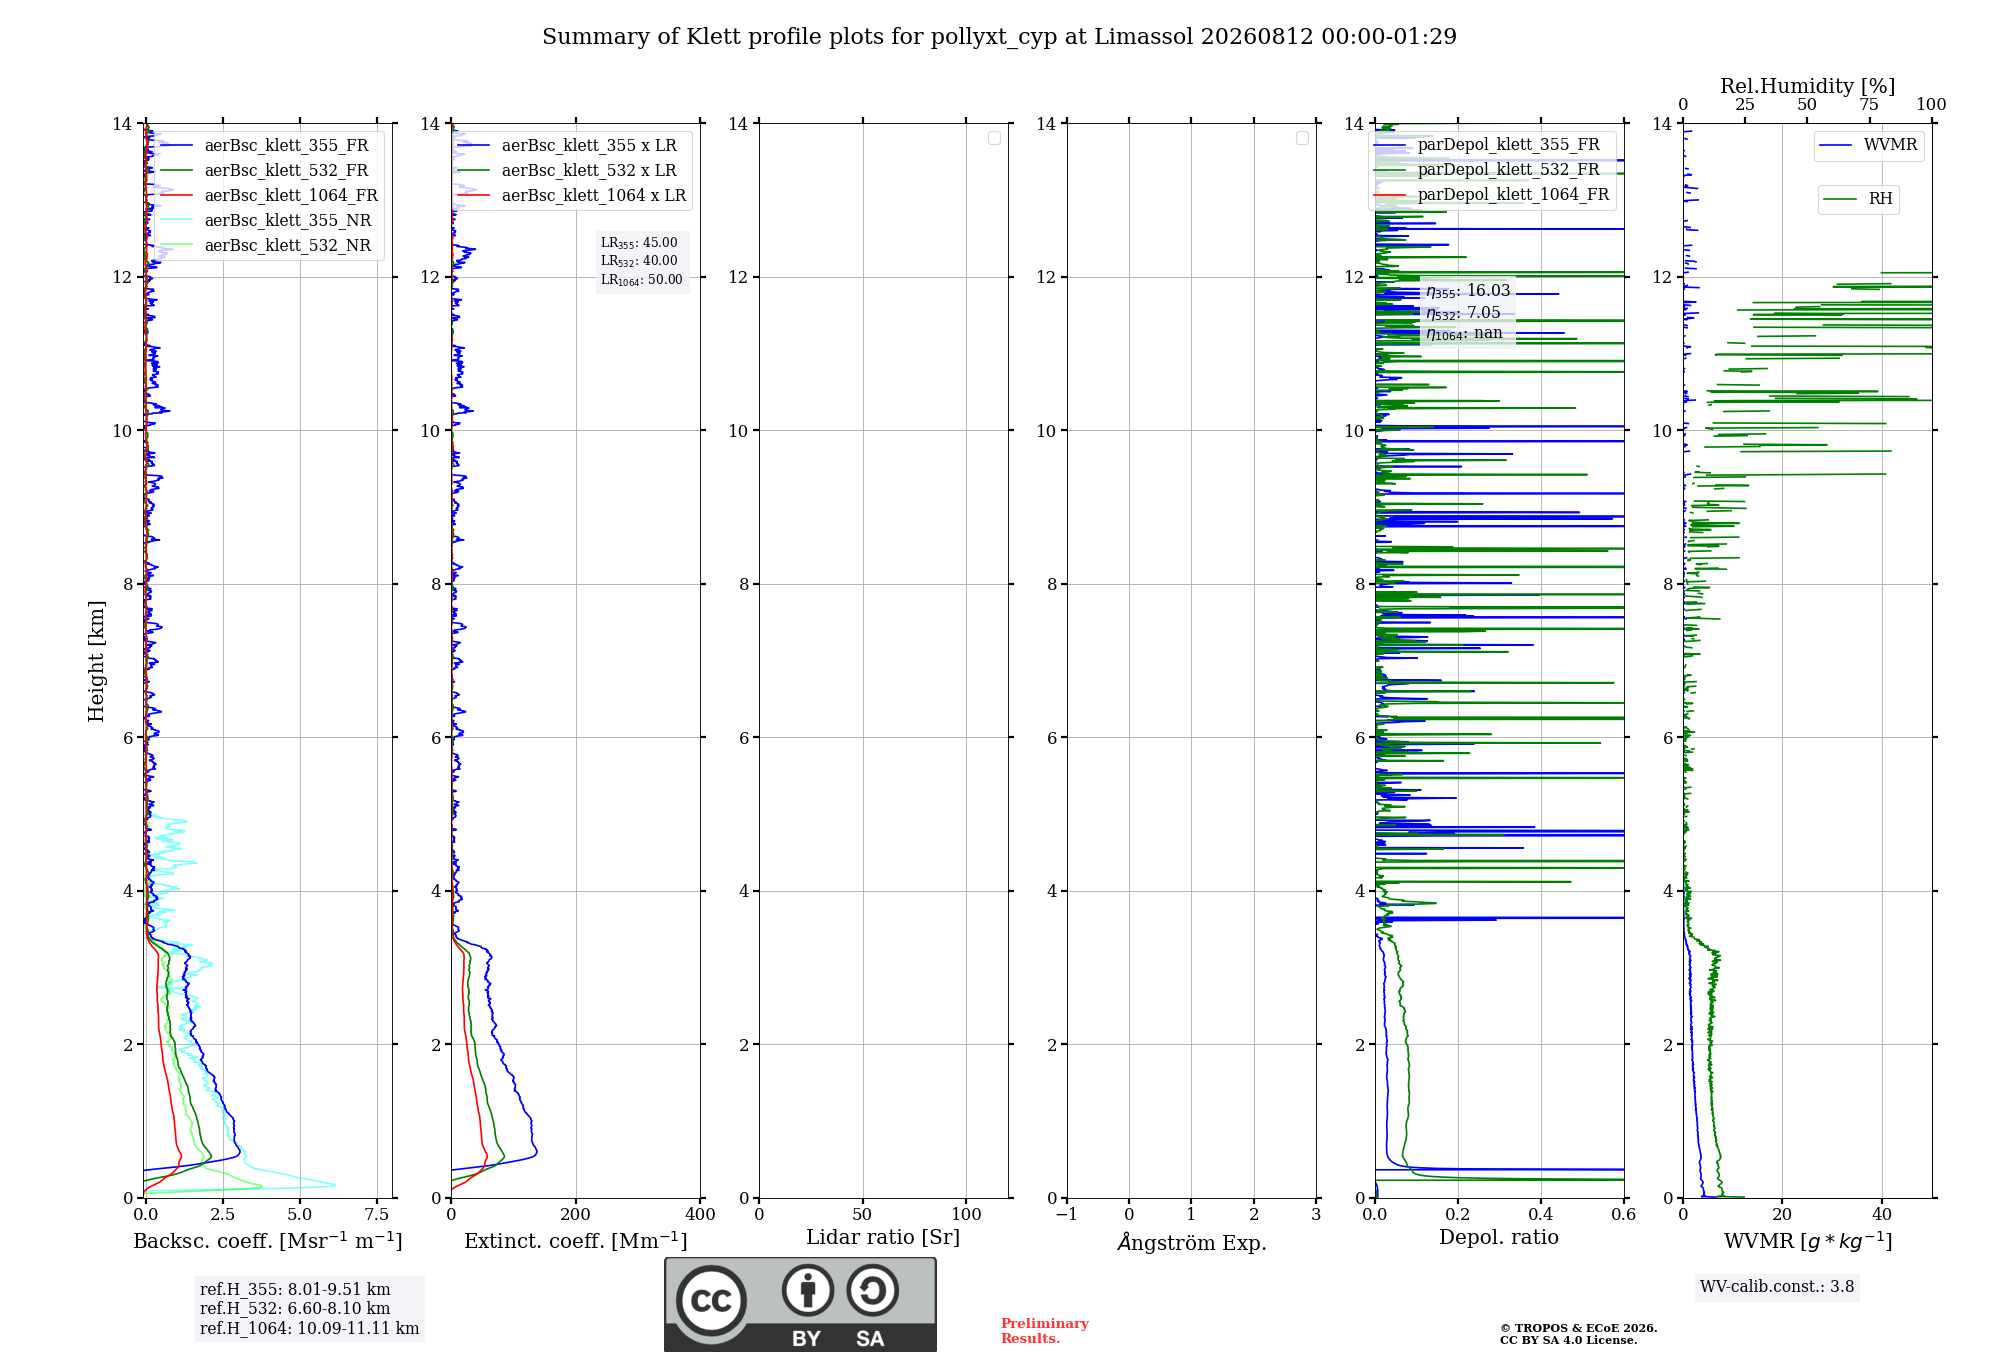Click the TROPOS & ECoE 2026 copyright text
Screen dimensions: 2000x1360
(1578, 1328)
